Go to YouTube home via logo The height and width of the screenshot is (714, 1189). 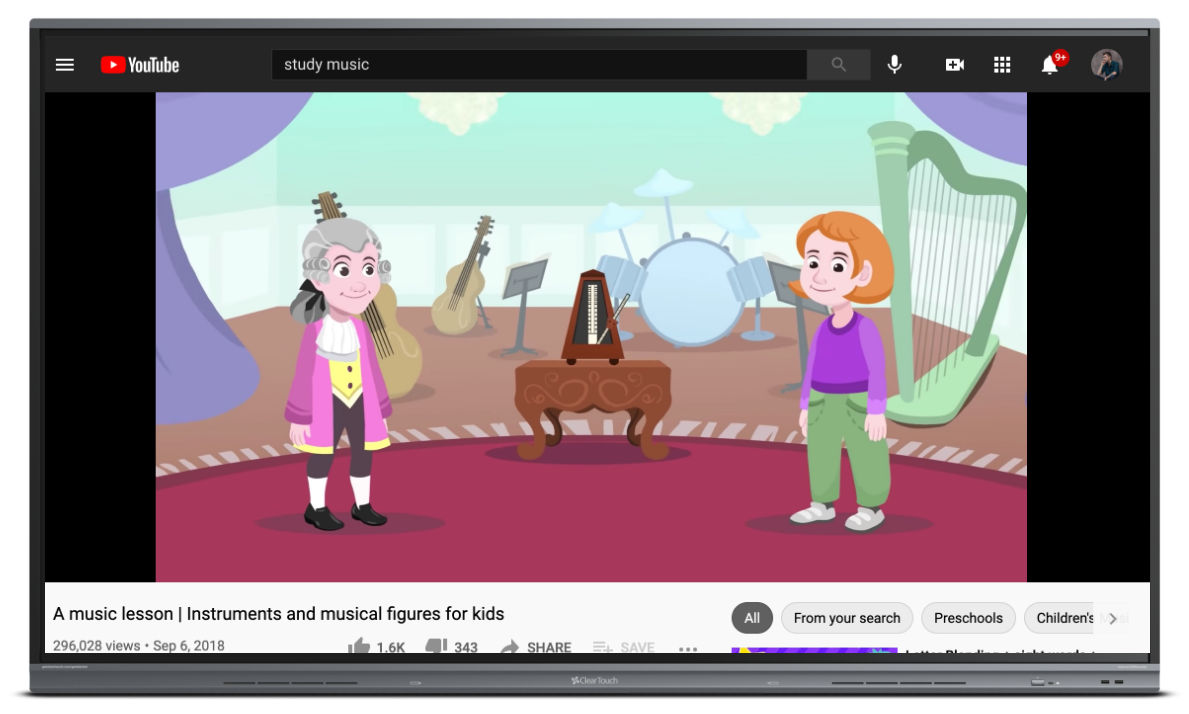(x=140, y=65)
